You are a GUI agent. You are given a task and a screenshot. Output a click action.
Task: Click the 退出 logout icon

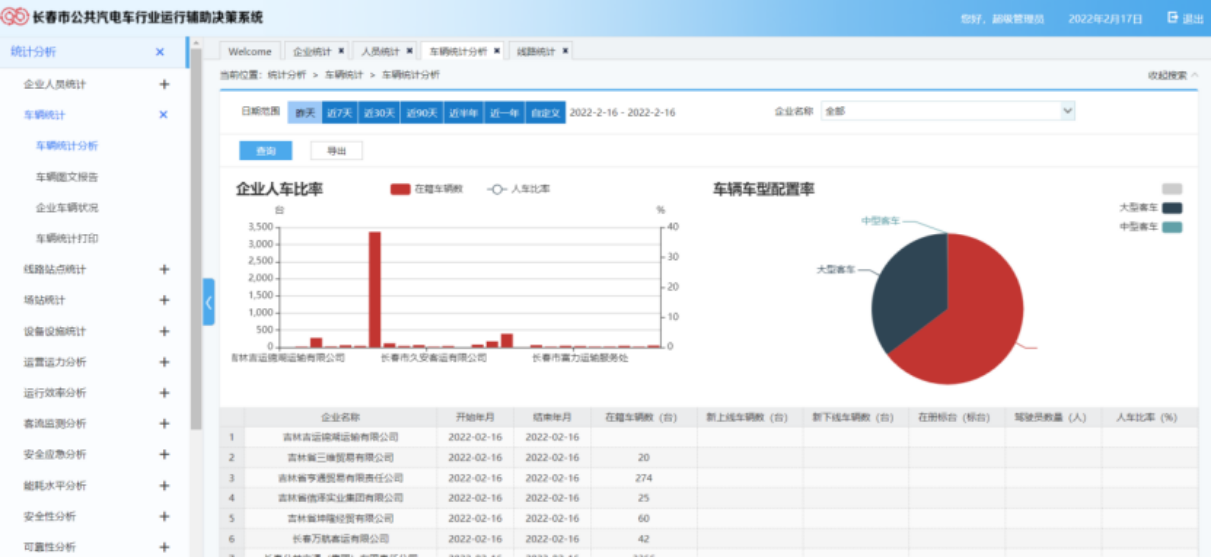pyautogui.click(x=1173, y=18)
